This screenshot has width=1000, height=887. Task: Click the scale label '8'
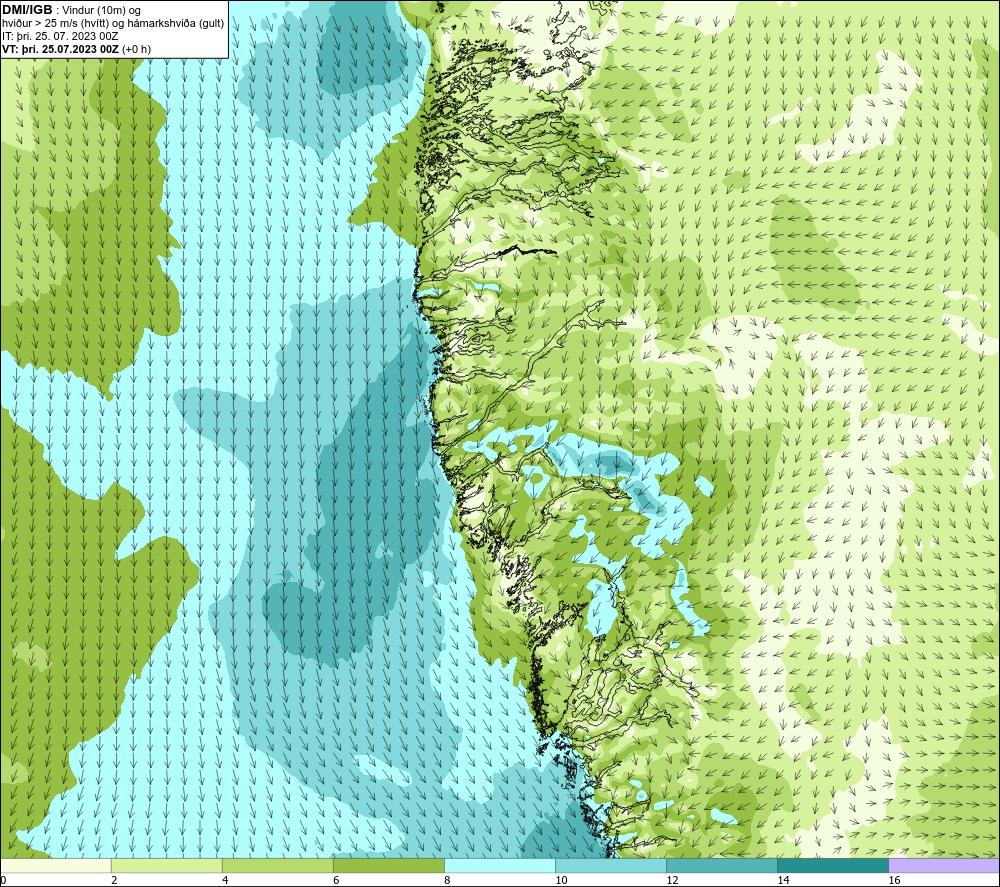pyautogui.click(x=447, y=880)
